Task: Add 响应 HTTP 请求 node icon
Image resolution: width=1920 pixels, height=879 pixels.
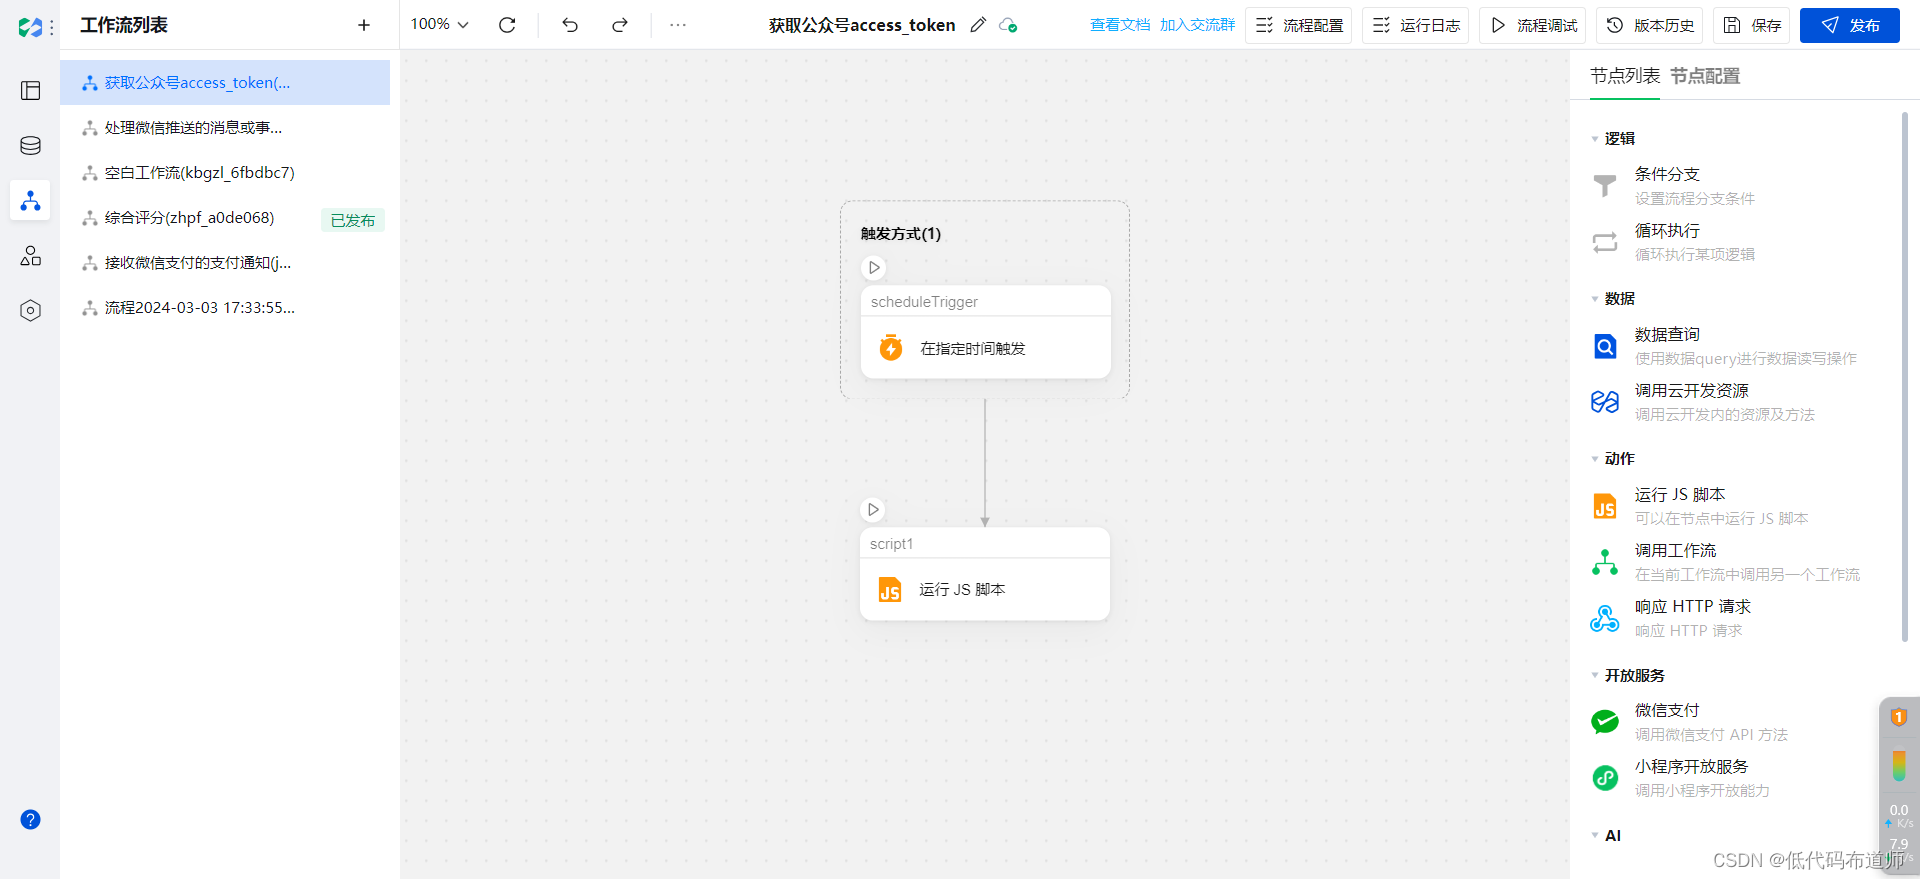Action: [1605, 618]
